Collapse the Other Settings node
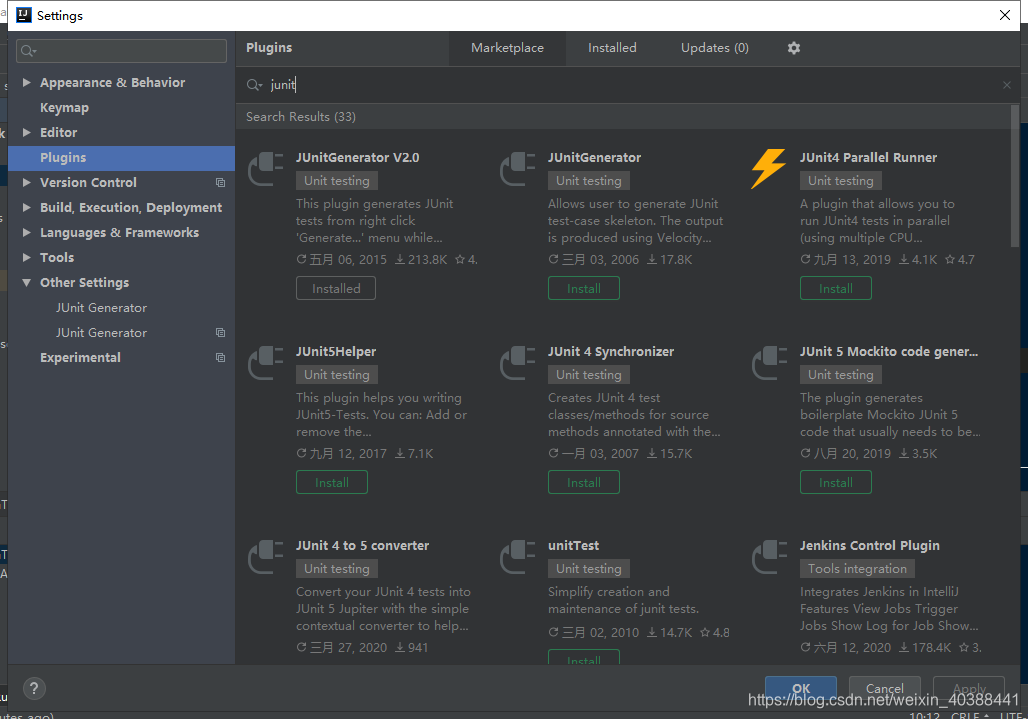 point(27,282)
